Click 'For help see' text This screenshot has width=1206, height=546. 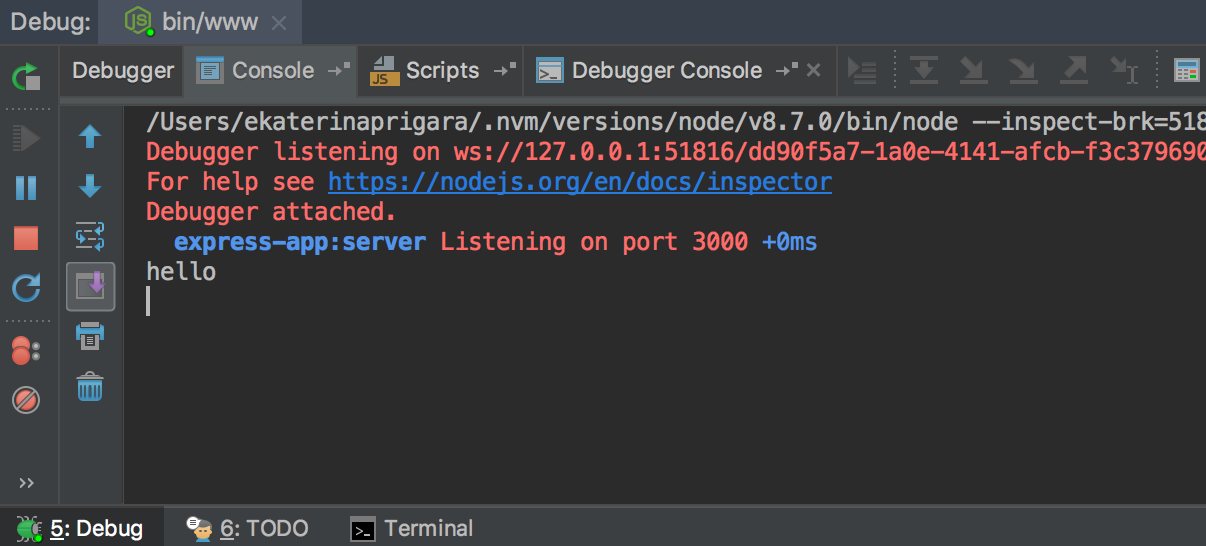pyautogui.click(x=230, y=182)
